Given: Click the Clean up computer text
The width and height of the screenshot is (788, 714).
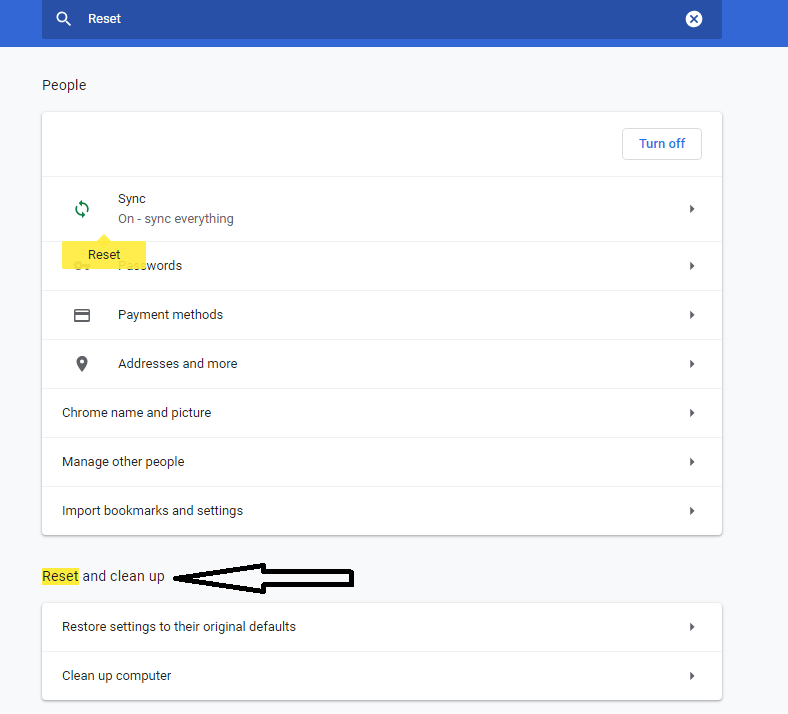Looking at the screenshot, I should (116, 676).
